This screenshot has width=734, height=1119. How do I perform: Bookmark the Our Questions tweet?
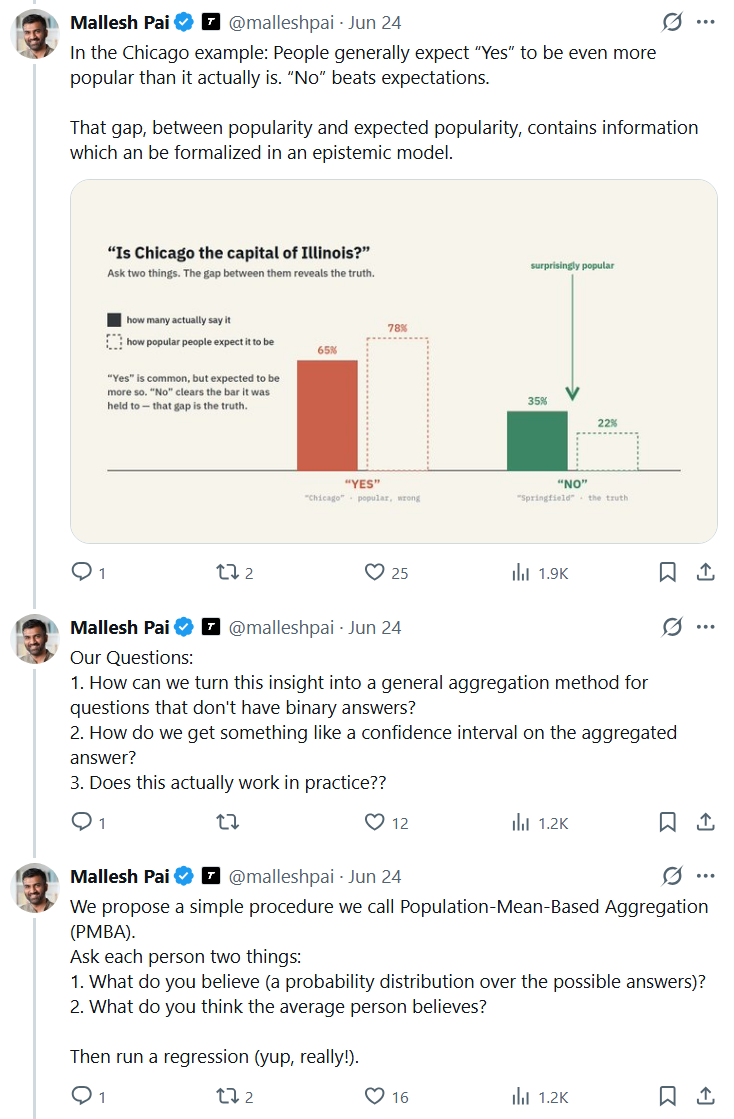click(x=667, y=822)
